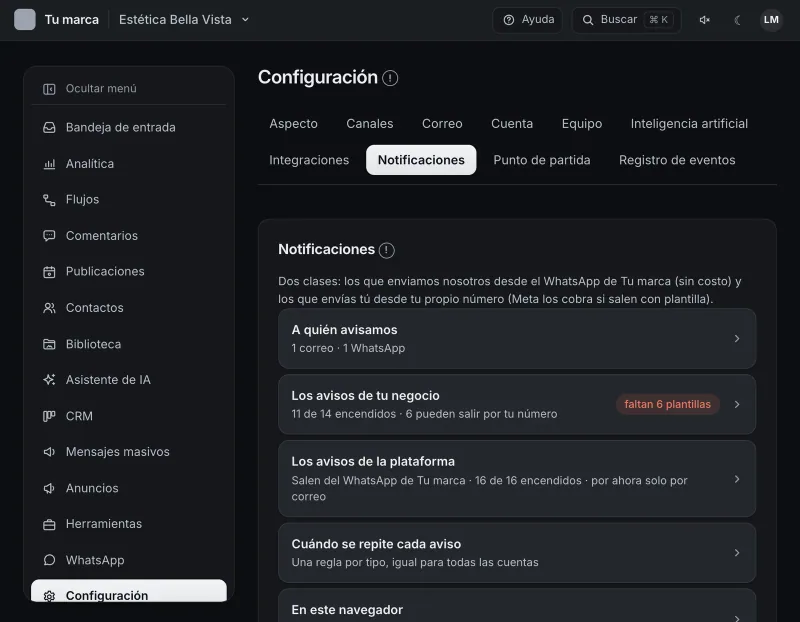Click the Buscar search field
Screen dimensions: 800x622
627,20
